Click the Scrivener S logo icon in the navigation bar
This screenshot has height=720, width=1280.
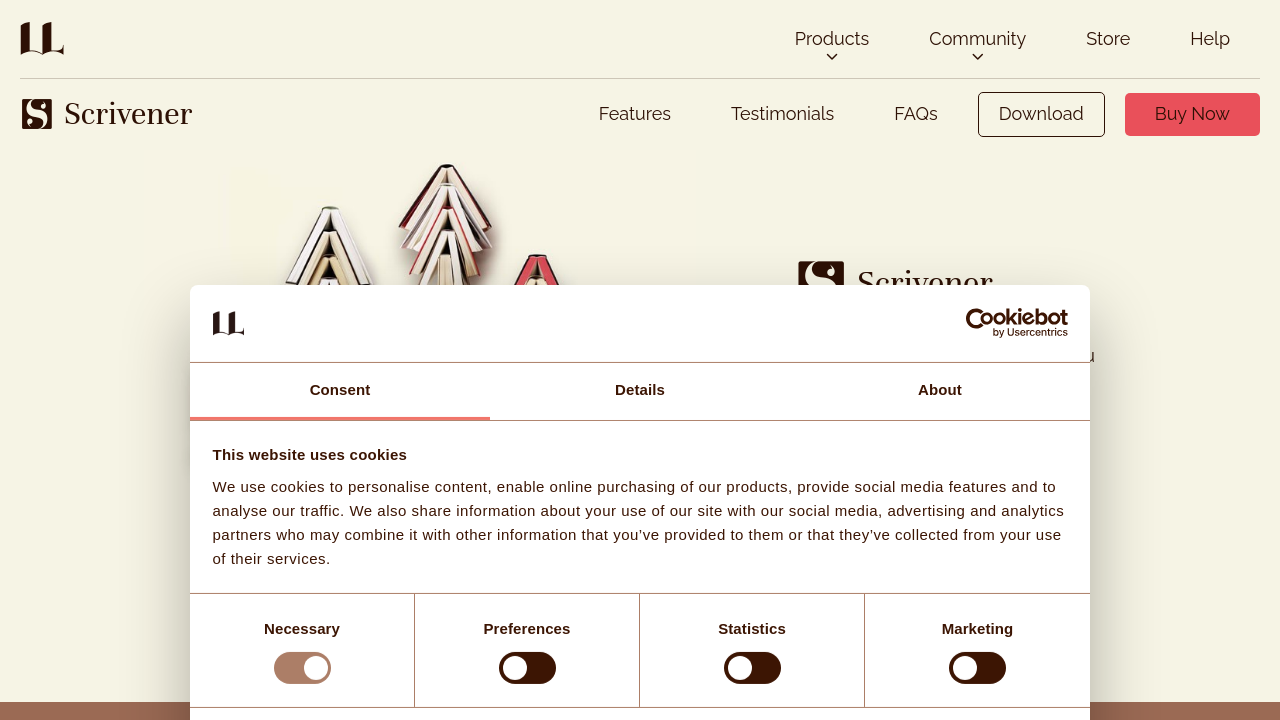(37, 114)
